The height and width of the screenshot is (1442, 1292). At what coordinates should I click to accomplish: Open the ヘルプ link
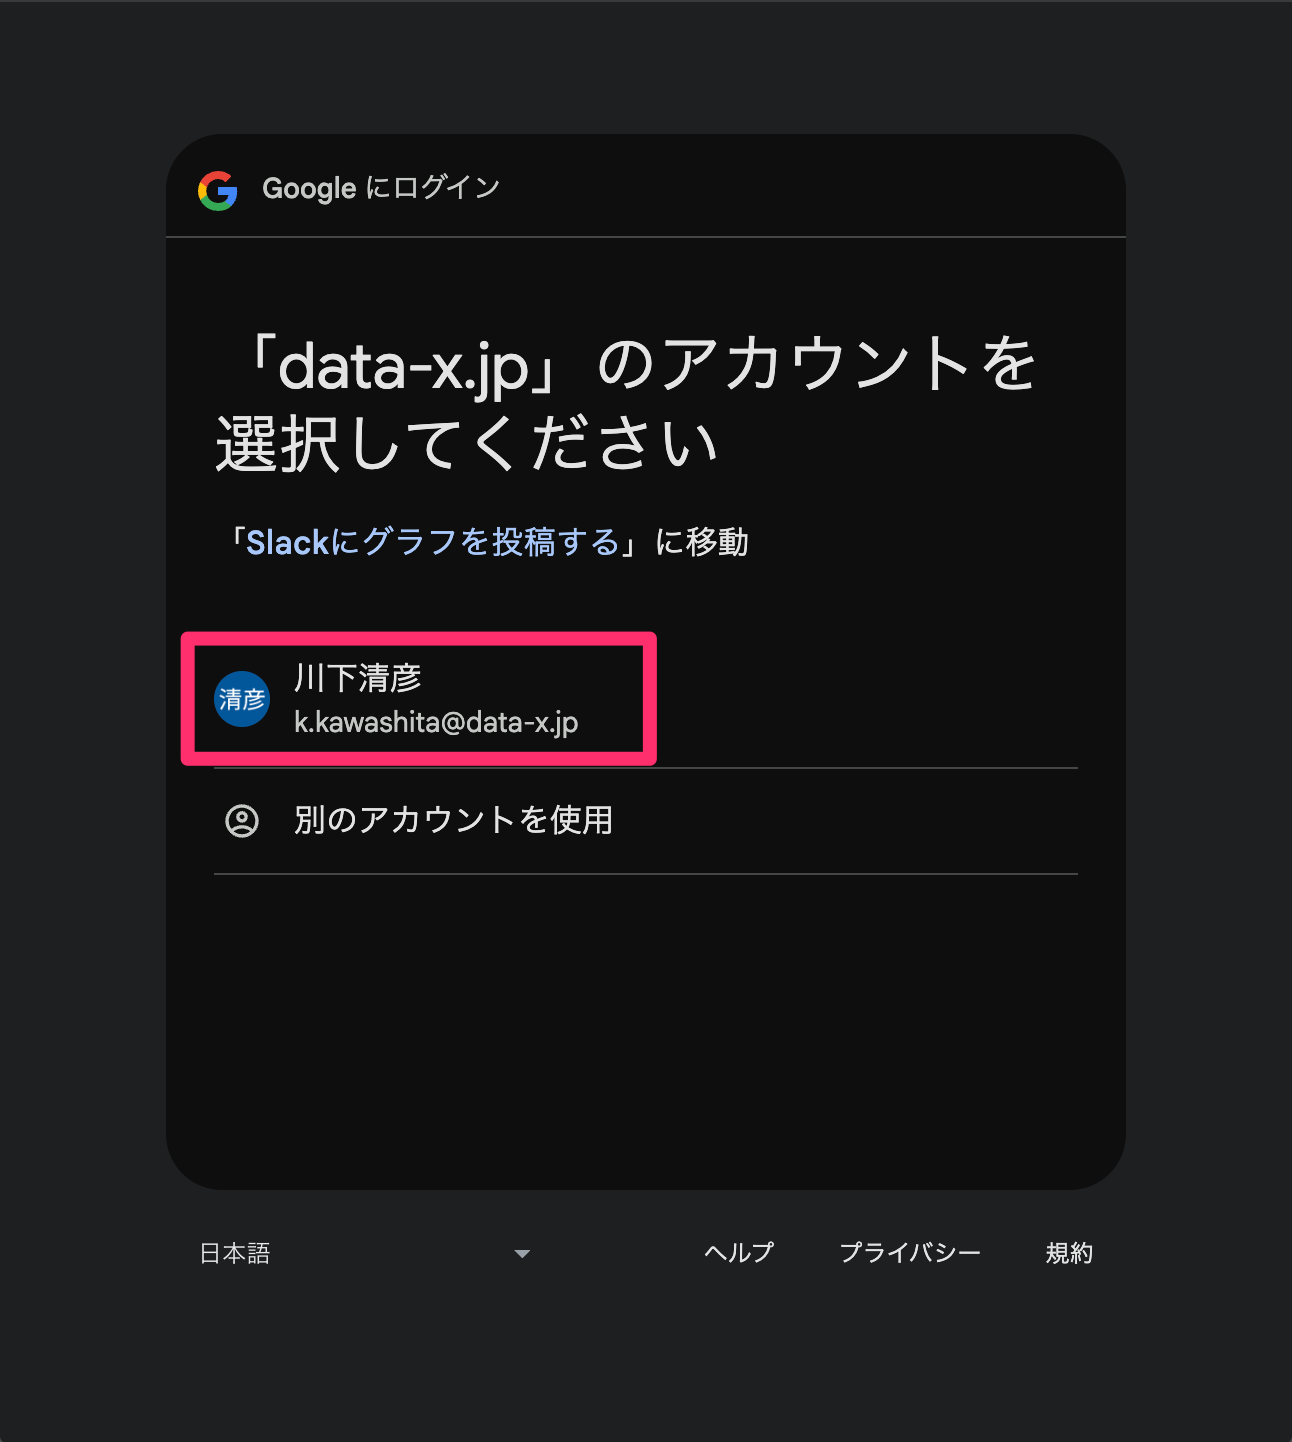[739, 1253]
